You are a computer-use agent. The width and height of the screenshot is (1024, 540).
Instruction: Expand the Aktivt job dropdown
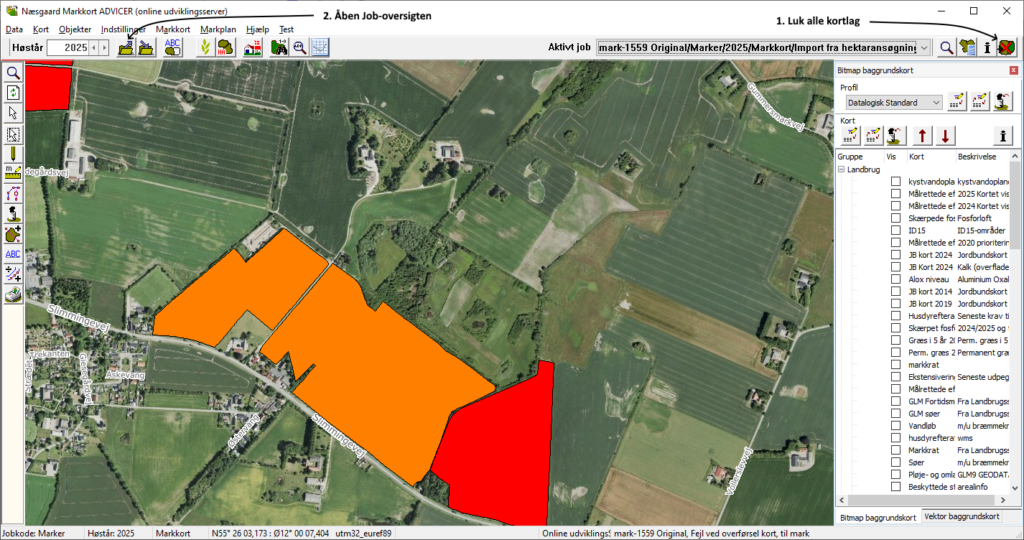[x=924, y=47]
